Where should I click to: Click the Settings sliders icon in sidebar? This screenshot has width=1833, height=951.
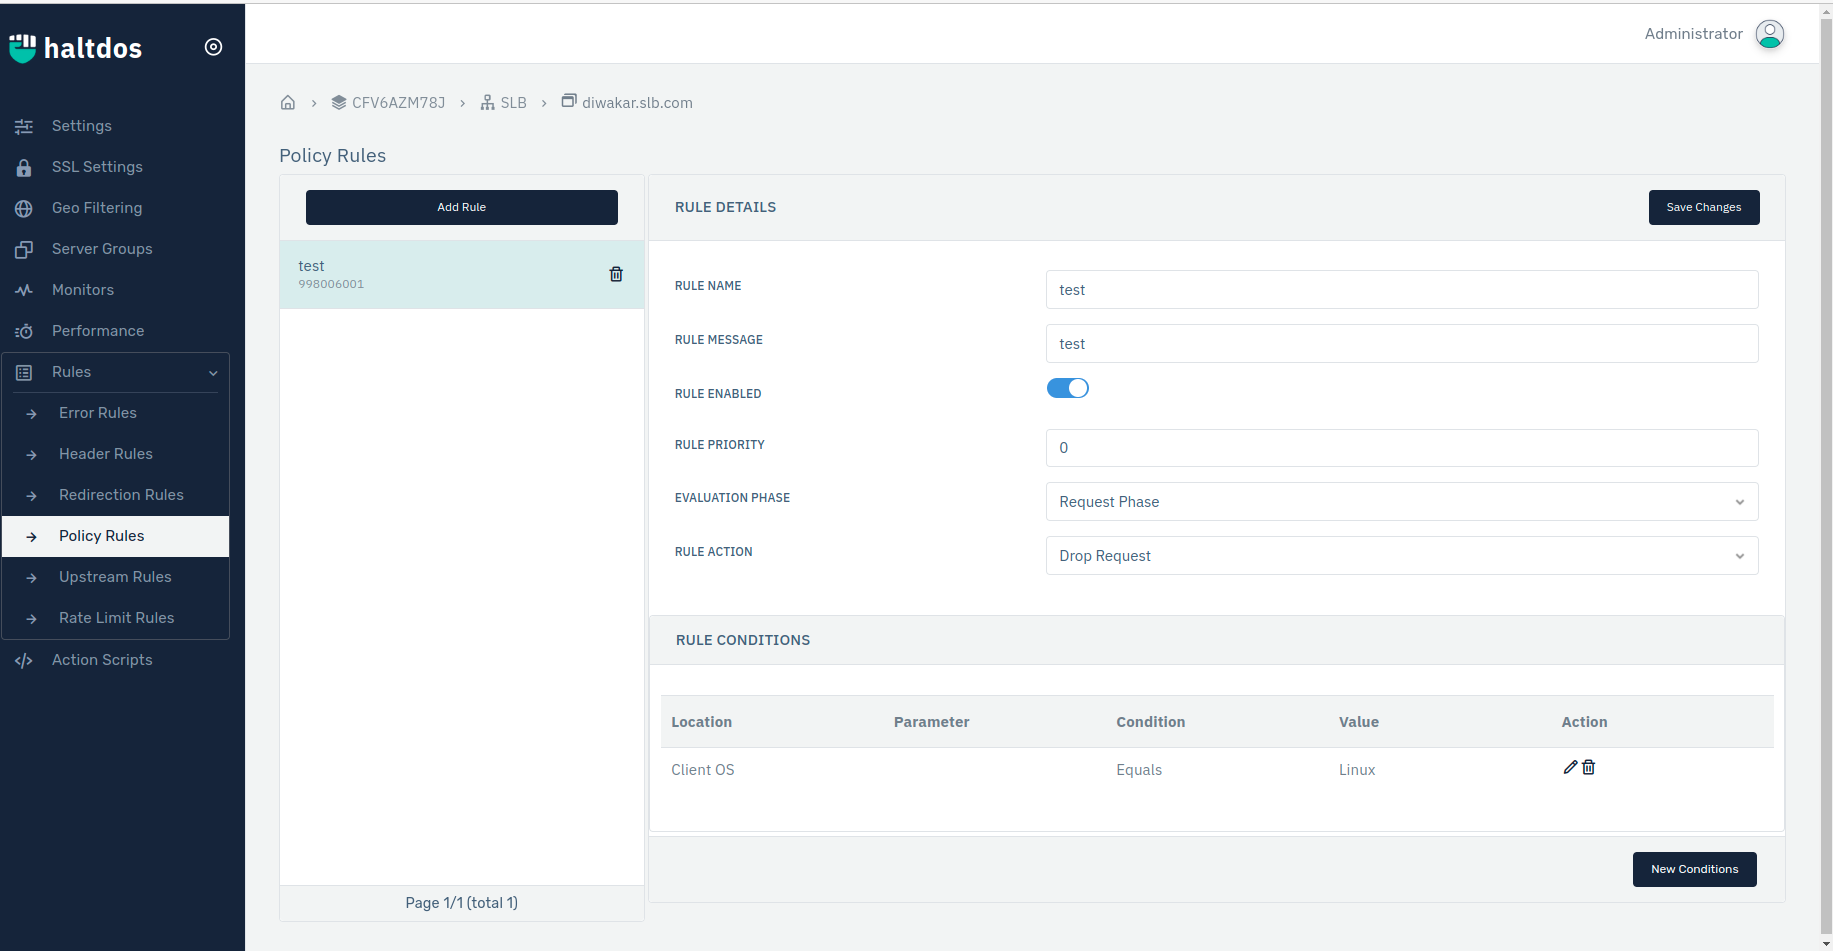[x=24, y=126]
